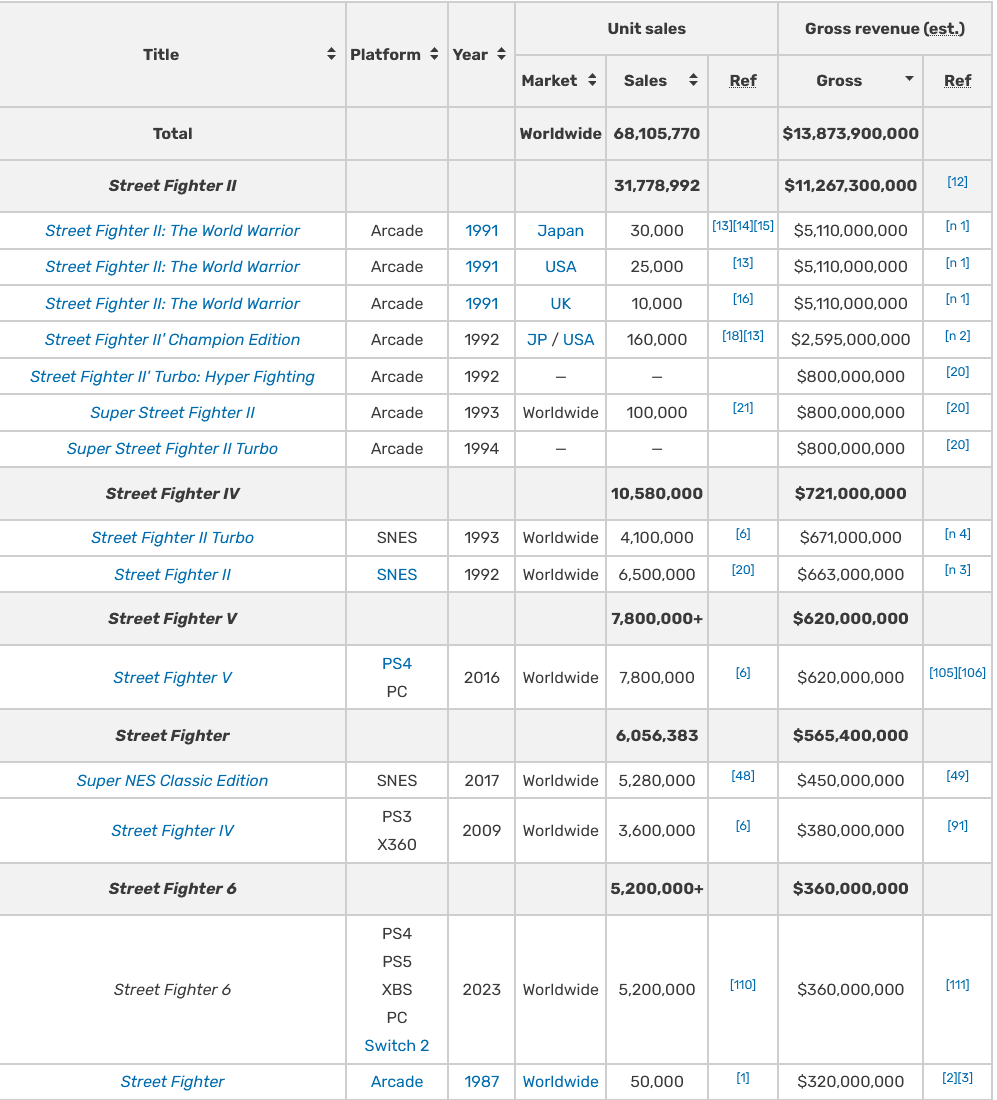Open reference [18] in the Champion Edition row

[732, 335]
